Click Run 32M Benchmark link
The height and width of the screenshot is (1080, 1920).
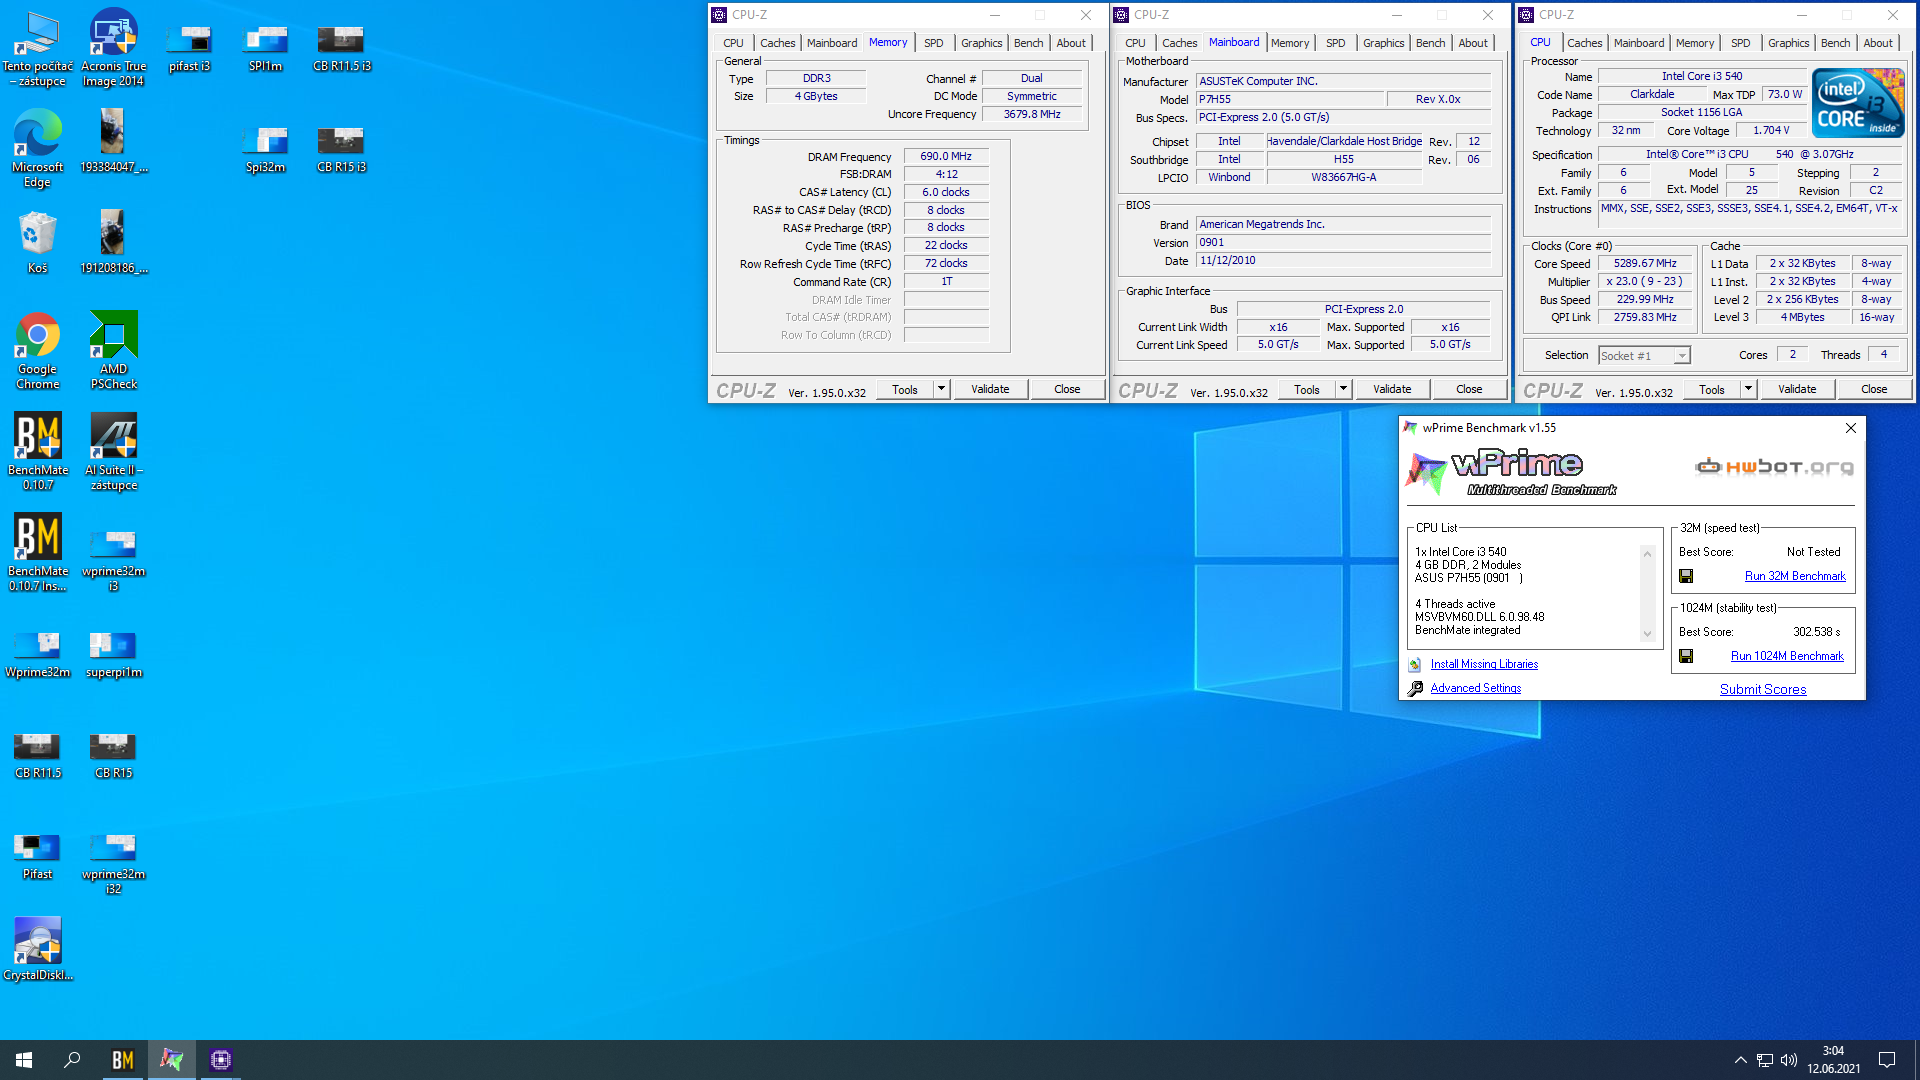[x=1795, y=576]
